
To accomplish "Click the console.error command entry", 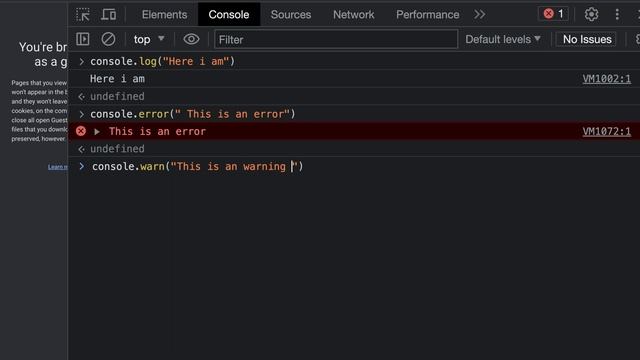I will [x=193, y=114].
